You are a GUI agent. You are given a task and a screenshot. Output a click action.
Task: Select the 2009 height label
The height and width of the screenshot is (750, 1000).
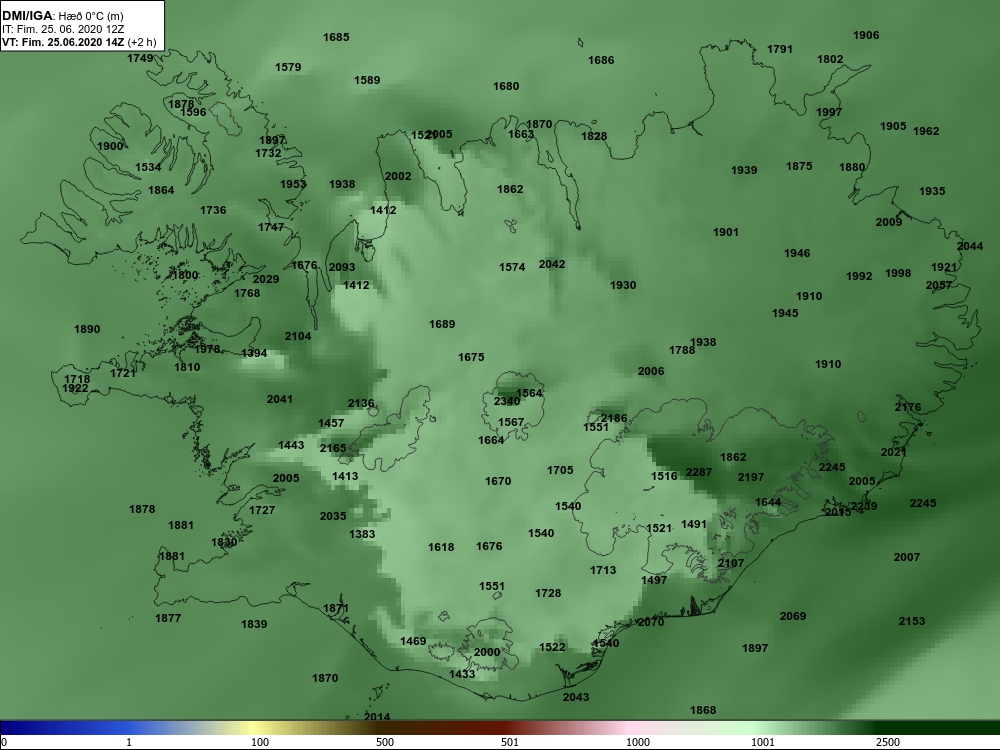click(x=889, y=222)
